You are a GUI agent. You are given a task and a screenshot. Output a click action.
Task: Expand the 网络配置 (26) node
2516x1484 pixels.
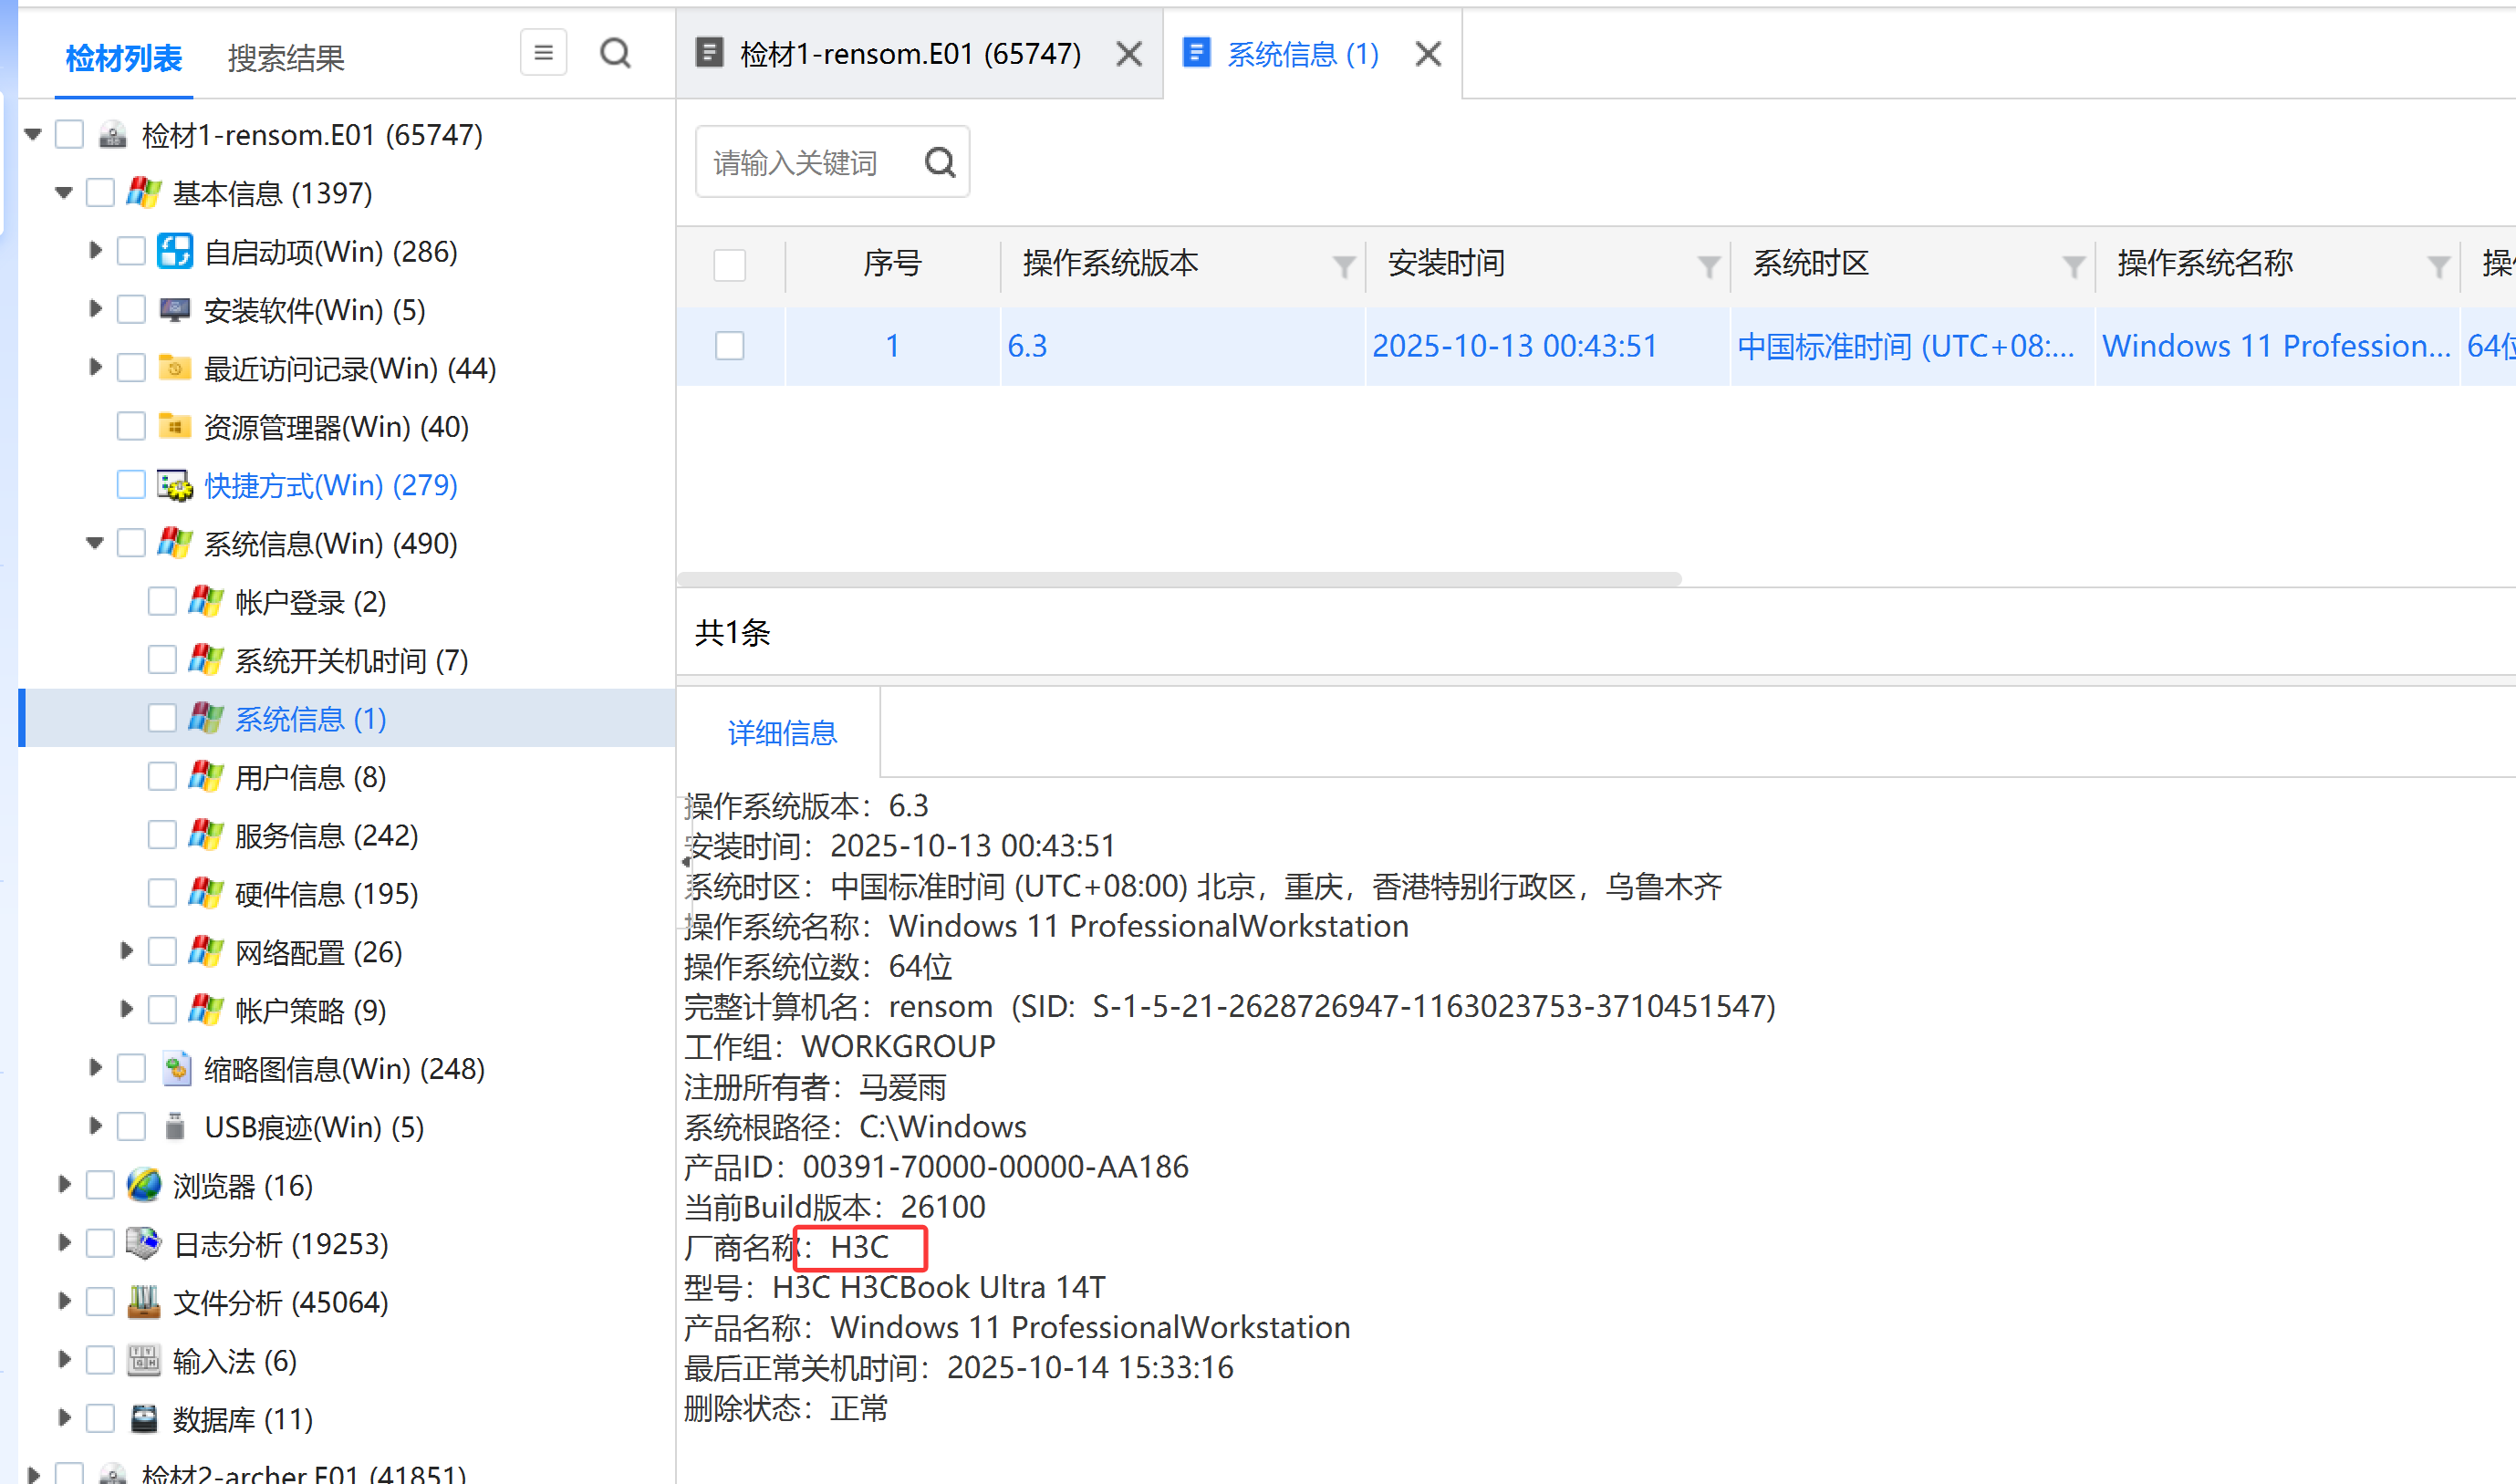coord(126,951)
